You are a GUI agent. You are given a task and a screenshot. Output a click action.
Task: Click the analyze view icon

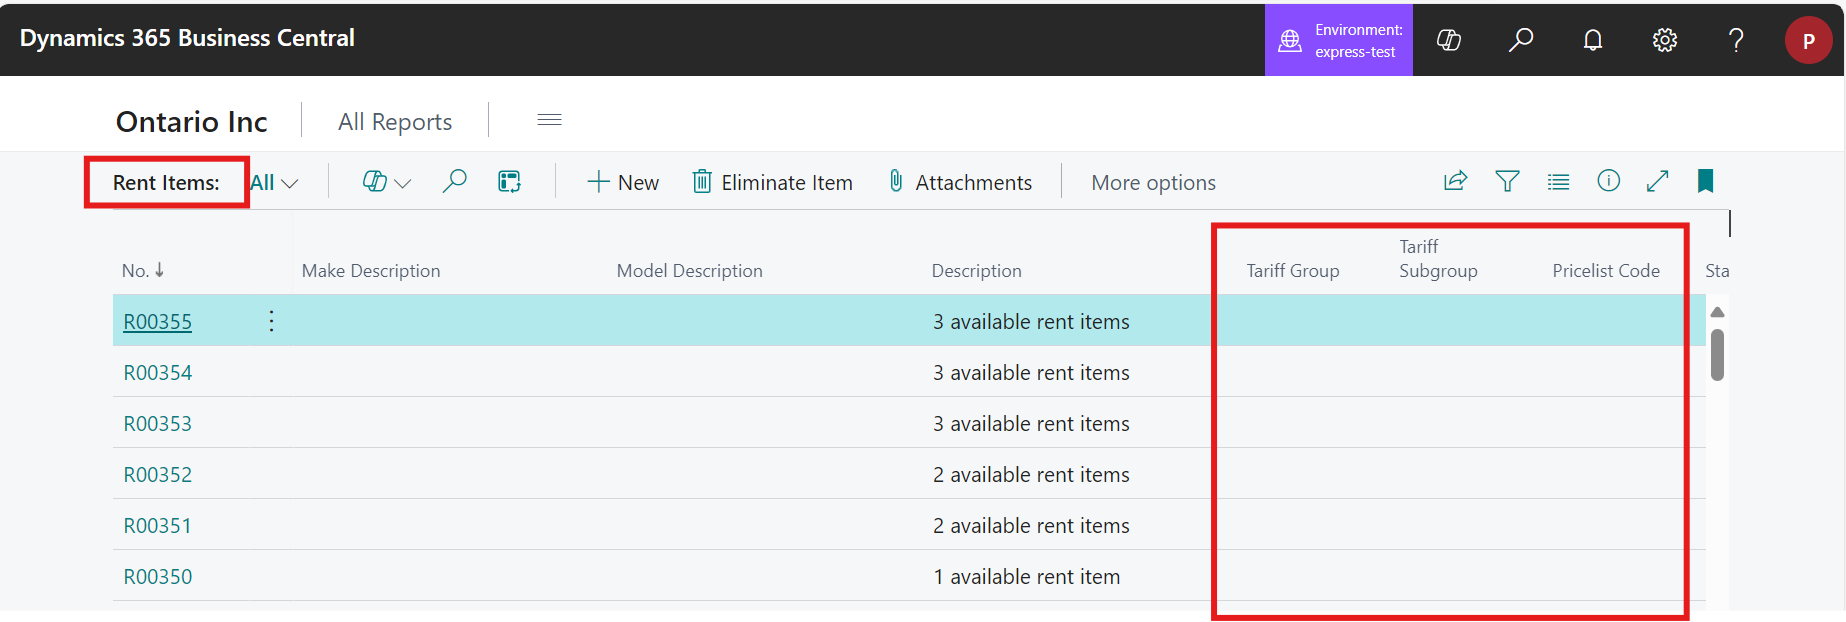pyautogui.click(x=509, y=181)
